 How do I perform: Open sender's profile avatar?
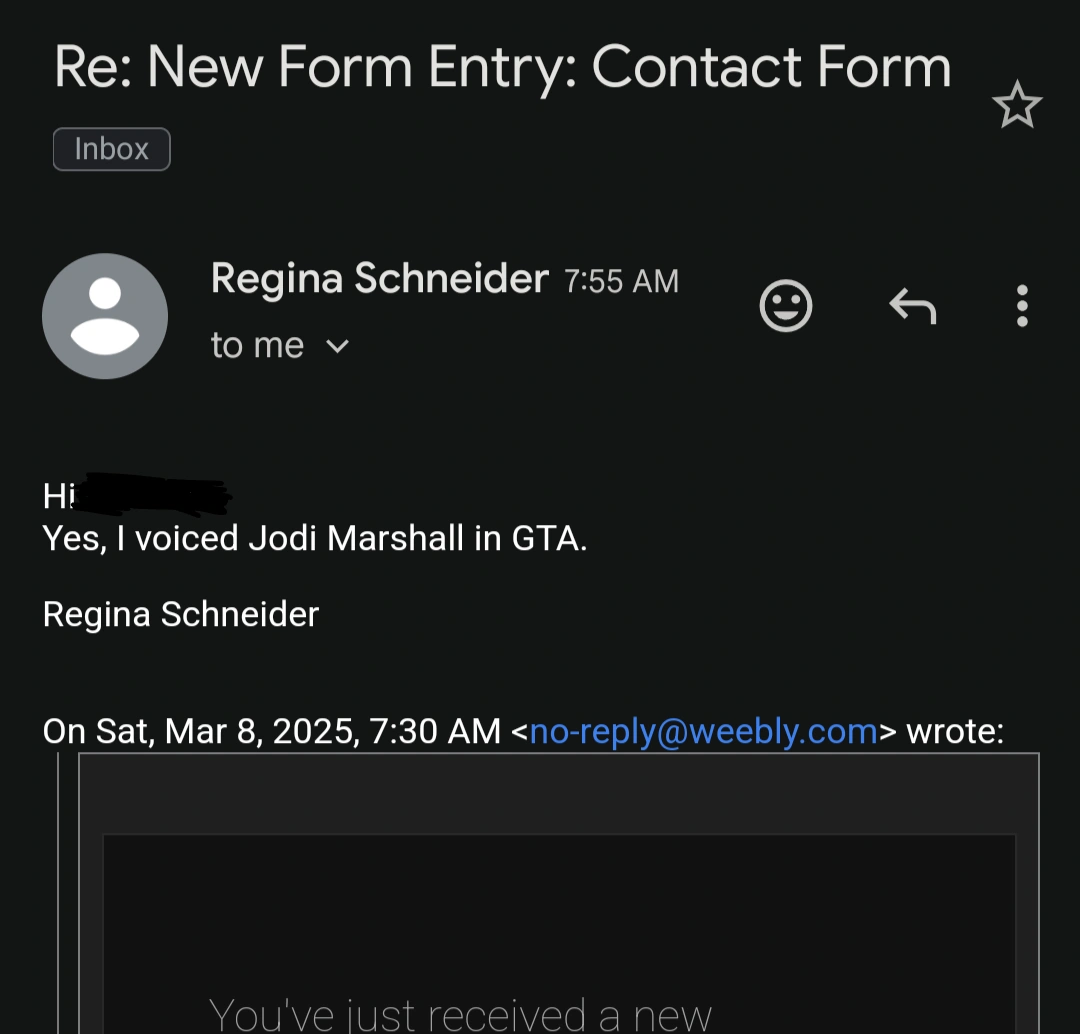[105, 316]
